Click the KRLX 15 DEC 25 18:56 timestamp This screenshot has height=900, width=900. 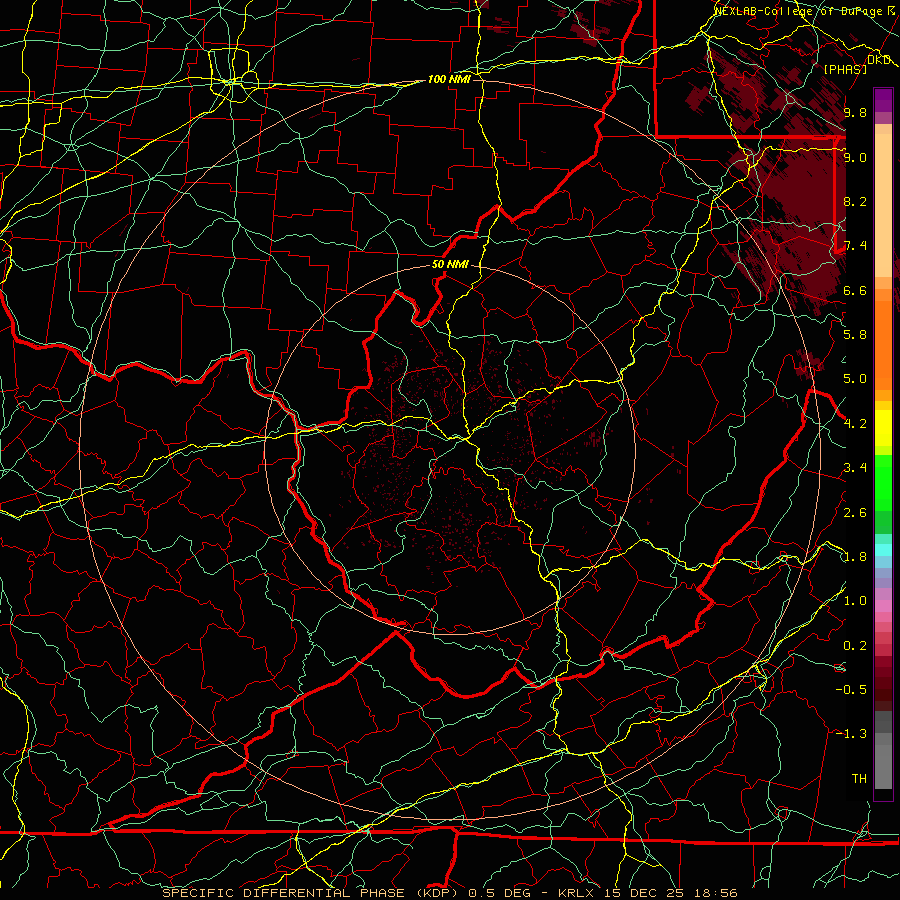pos(647,893)
